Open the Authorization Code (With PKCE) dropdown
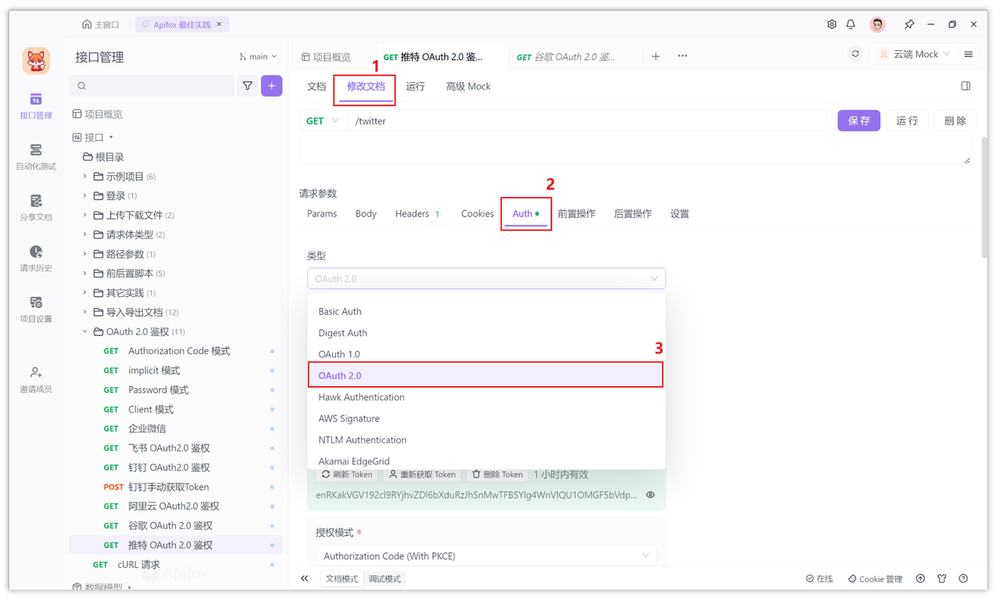 click(x=486, y=555)
